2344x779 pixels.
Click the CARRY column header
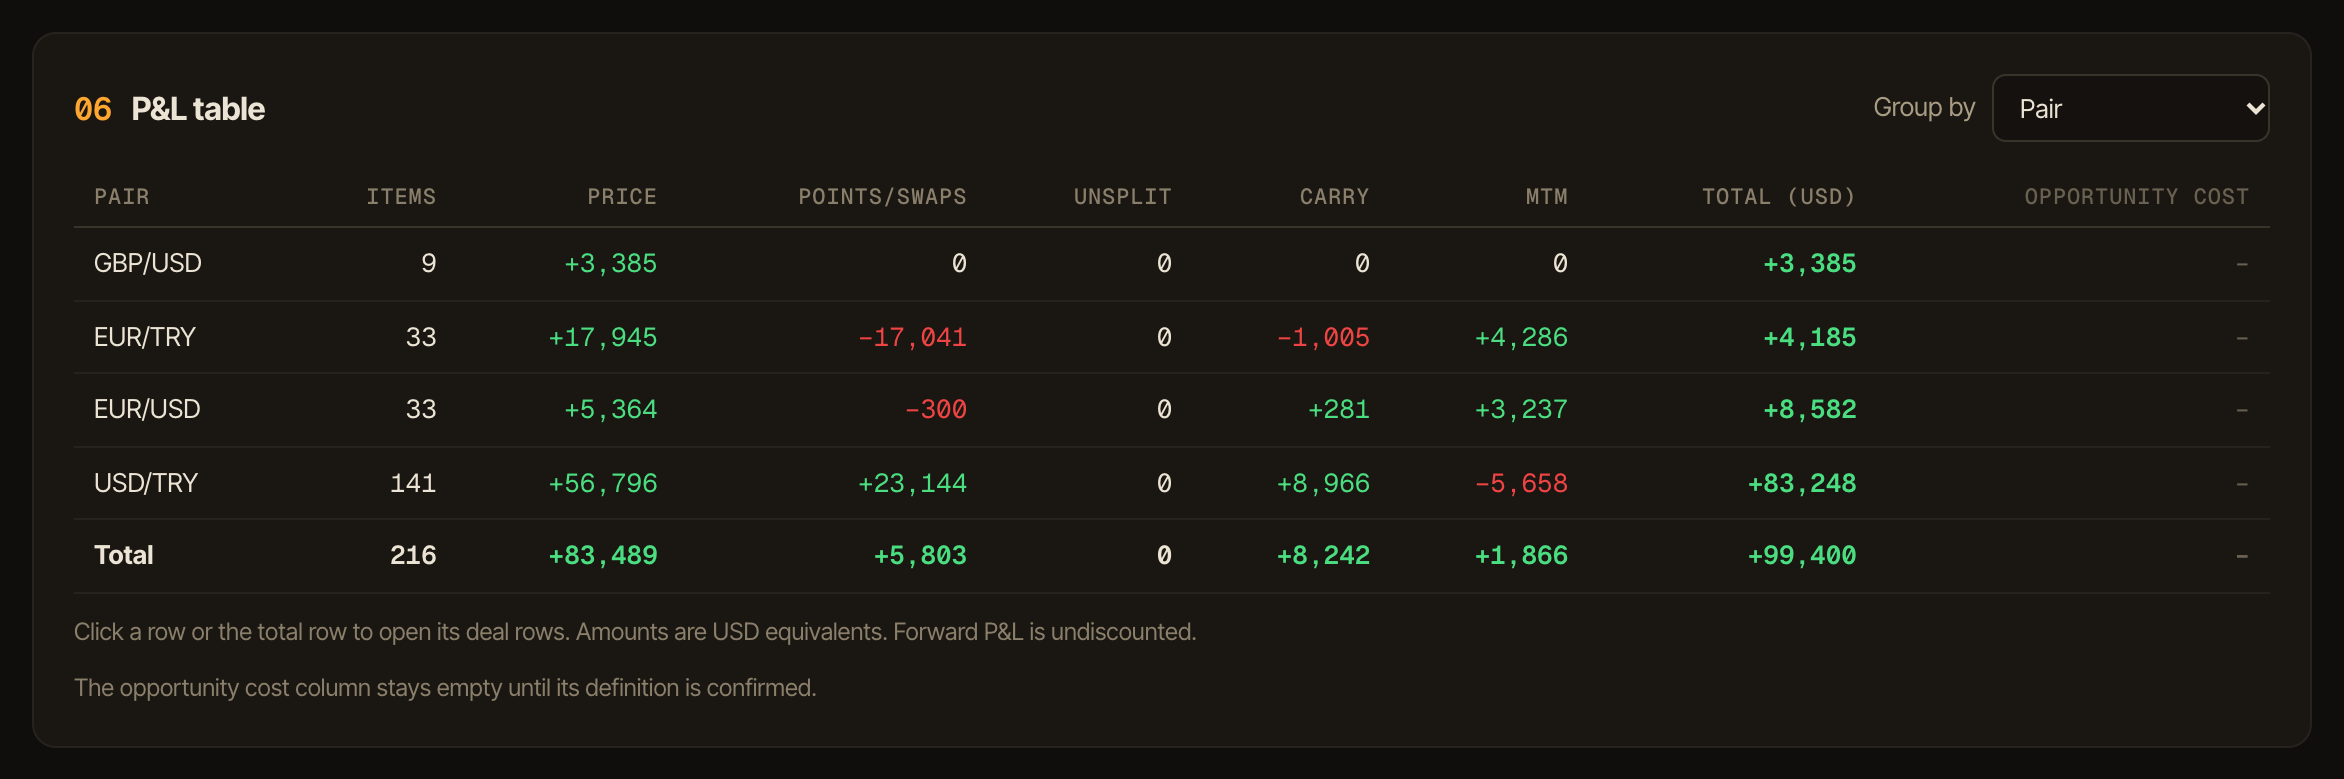coord(1334,197)
